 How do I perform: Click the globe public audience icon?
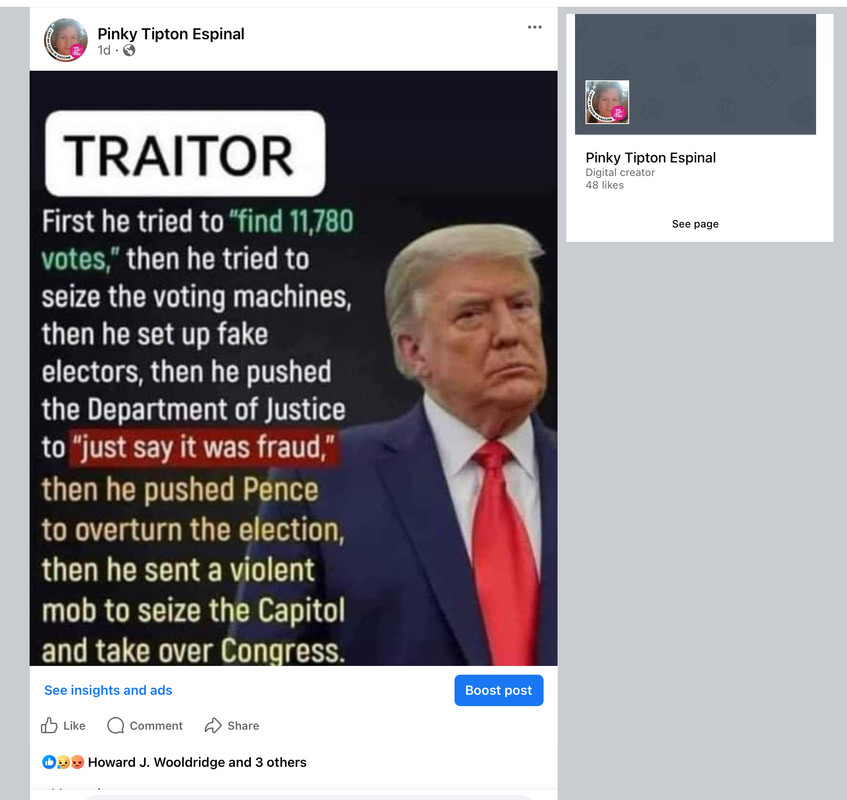coord(129,50)
